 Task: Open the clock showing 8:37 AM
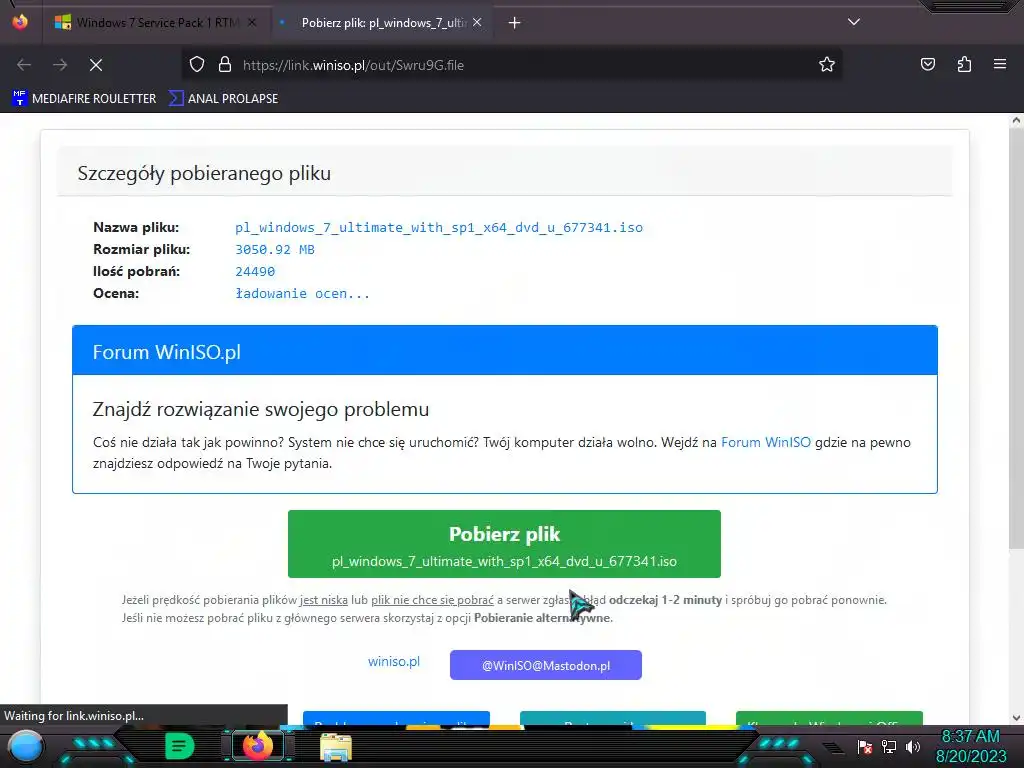pos(970,746)
